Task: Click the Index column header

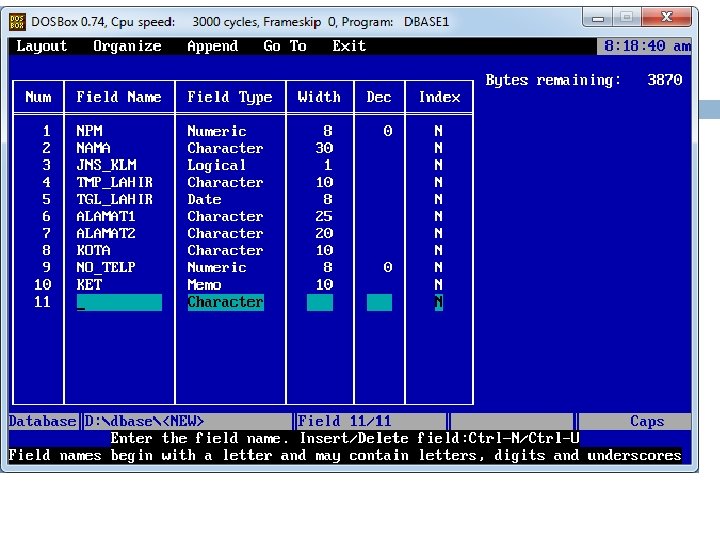Action: click(x=439, y=97)
